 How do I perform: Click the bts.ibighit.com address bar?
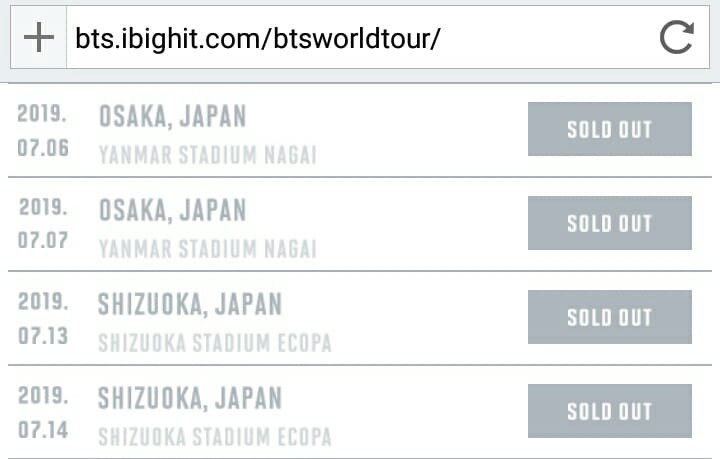click(x=360, y=38)
